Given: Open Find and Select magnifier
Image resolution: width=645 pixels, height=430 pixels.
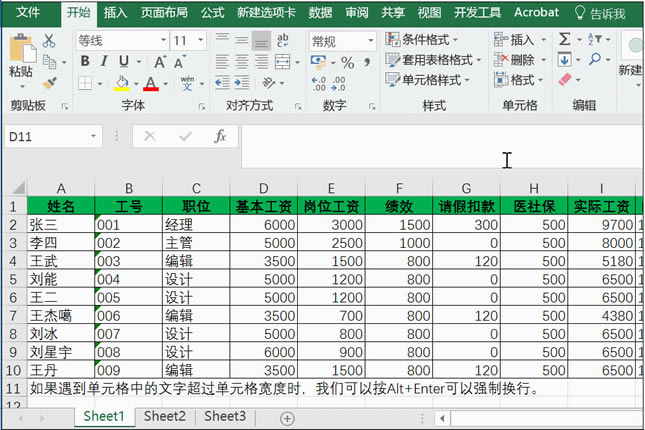Looking at the screenshot, I should pyautogui.click(x=594, y=59).
